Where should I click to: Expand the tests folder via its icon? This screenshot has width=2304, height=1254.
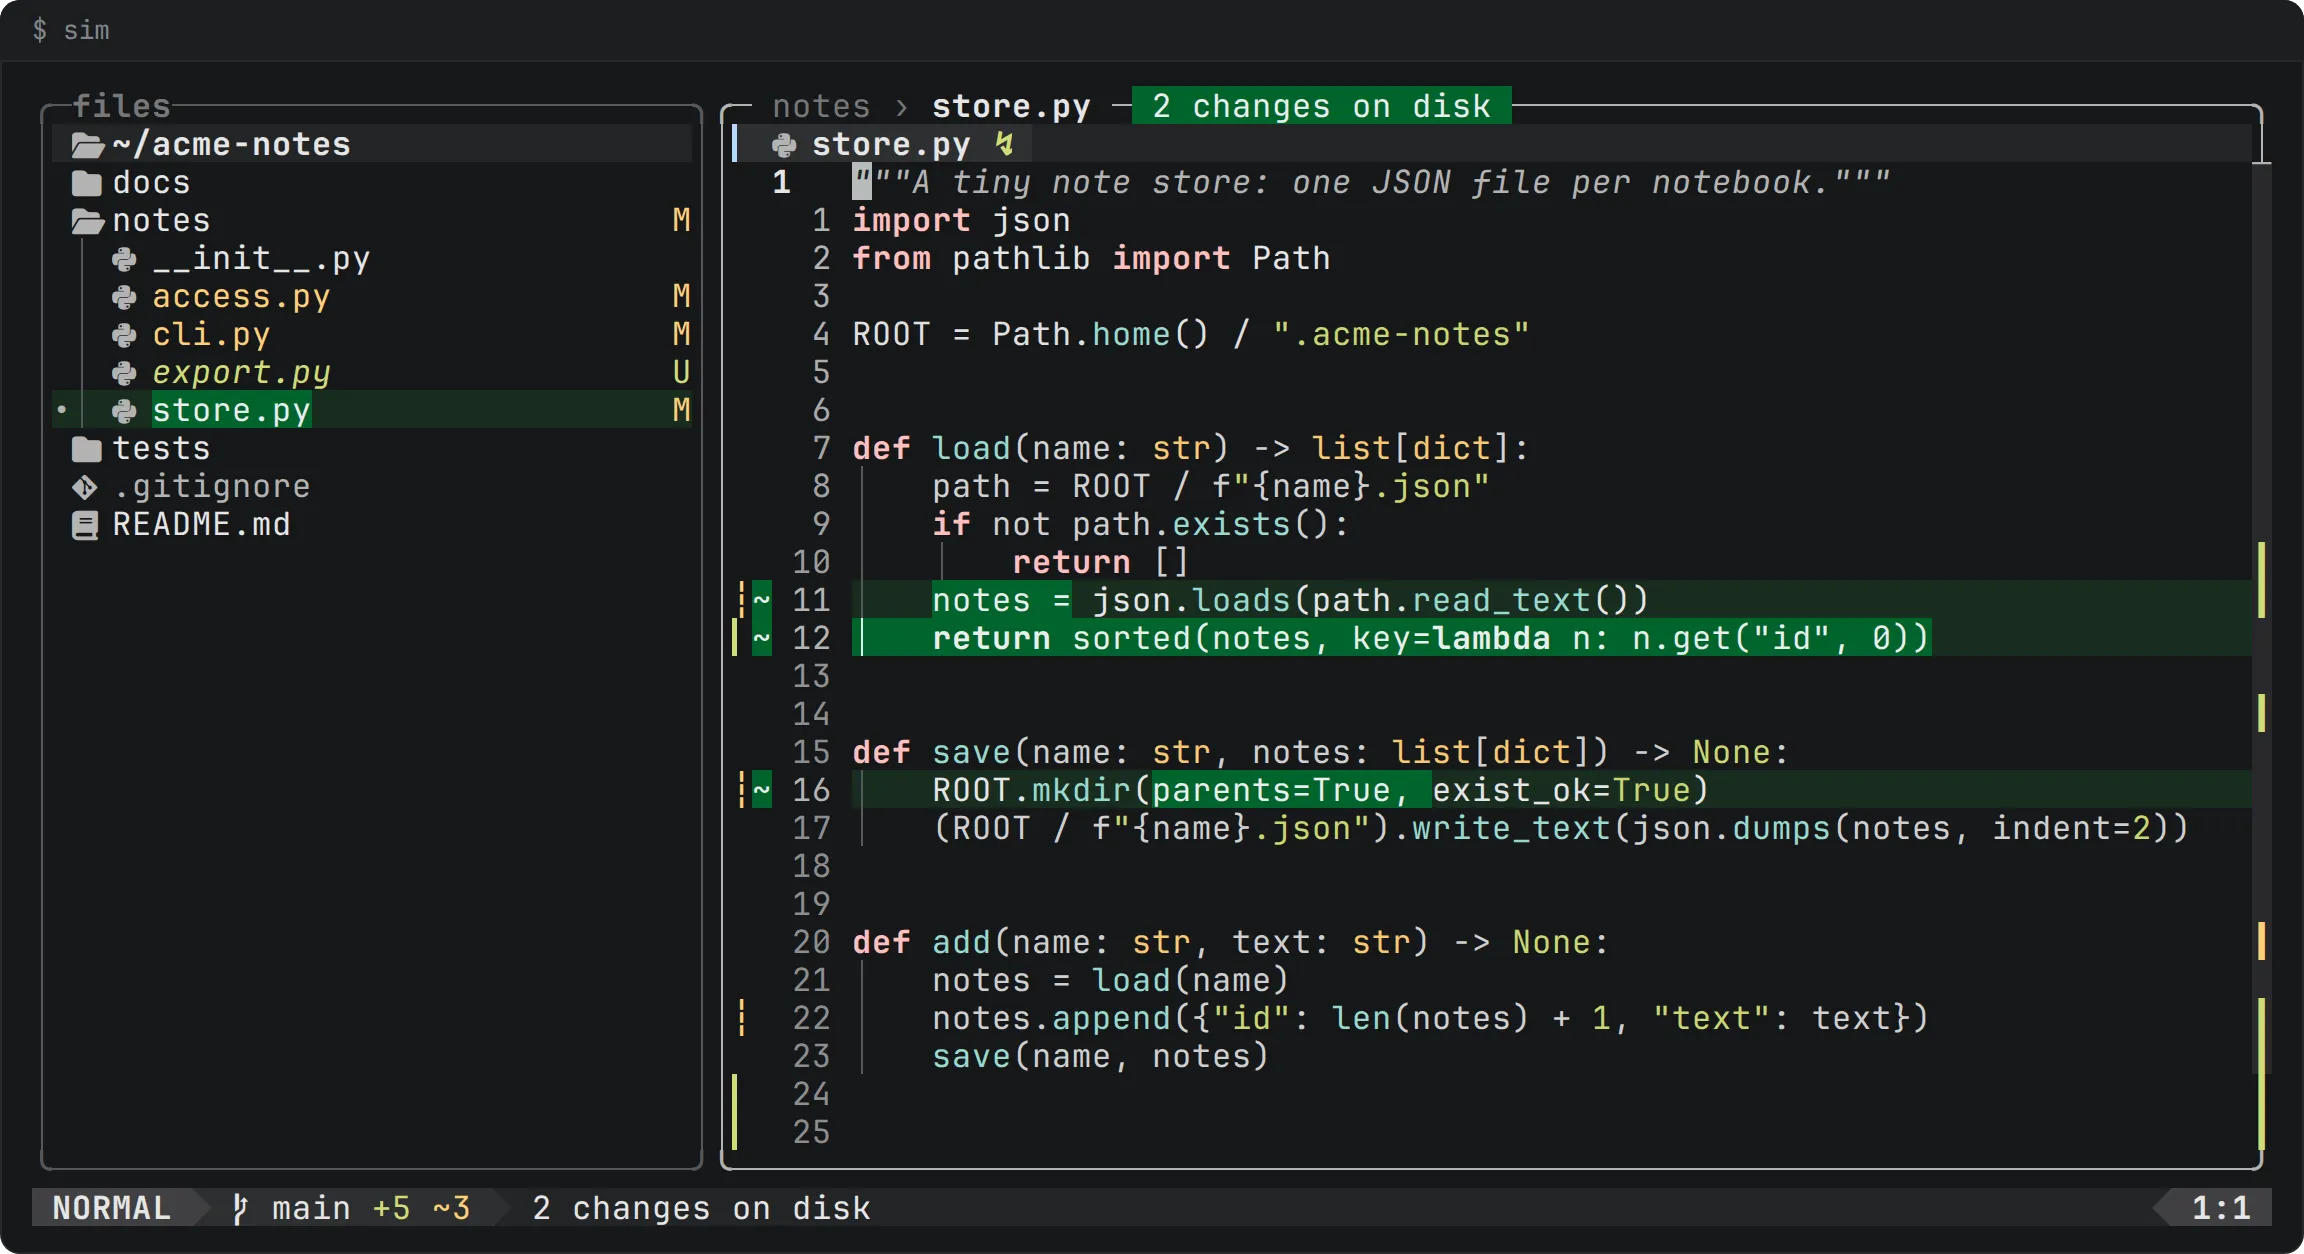pos(87,450)
